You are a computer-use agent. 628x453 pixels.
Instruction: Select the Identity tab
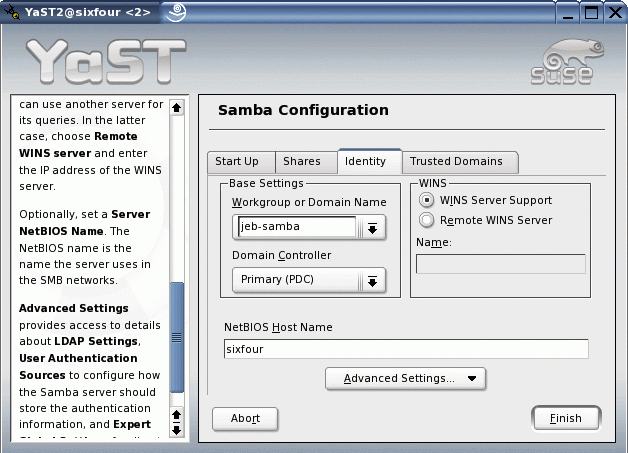coord(370,161)
